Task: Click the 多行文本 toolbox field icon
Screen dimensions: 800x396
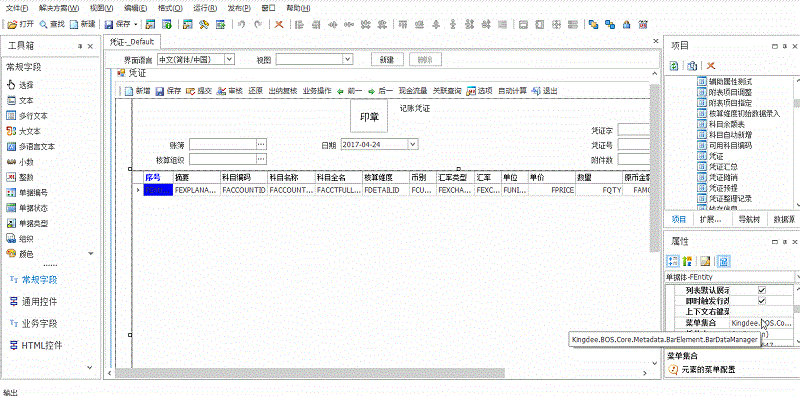Action: tap(11, 116)
